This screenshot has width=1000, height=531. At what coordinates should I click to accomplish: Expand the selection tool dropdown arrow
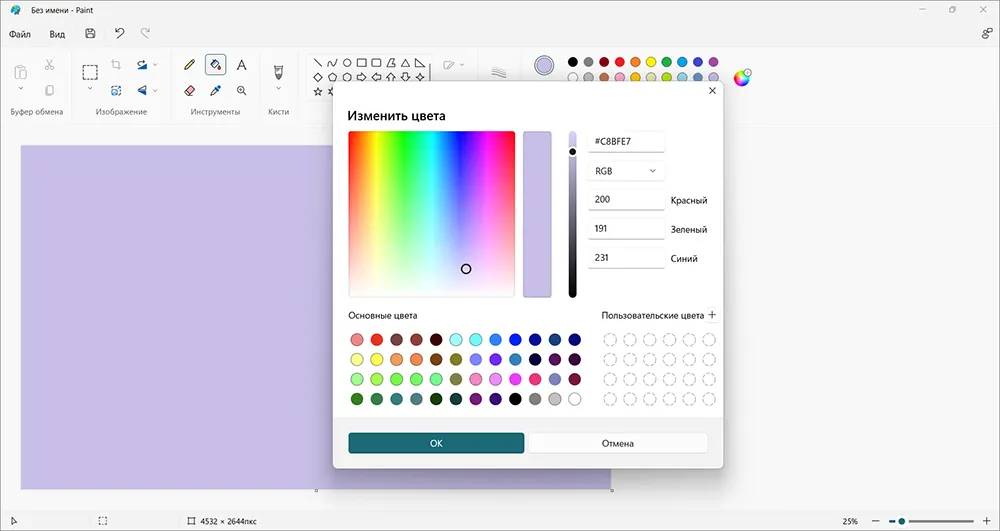[x=90, y=89]
